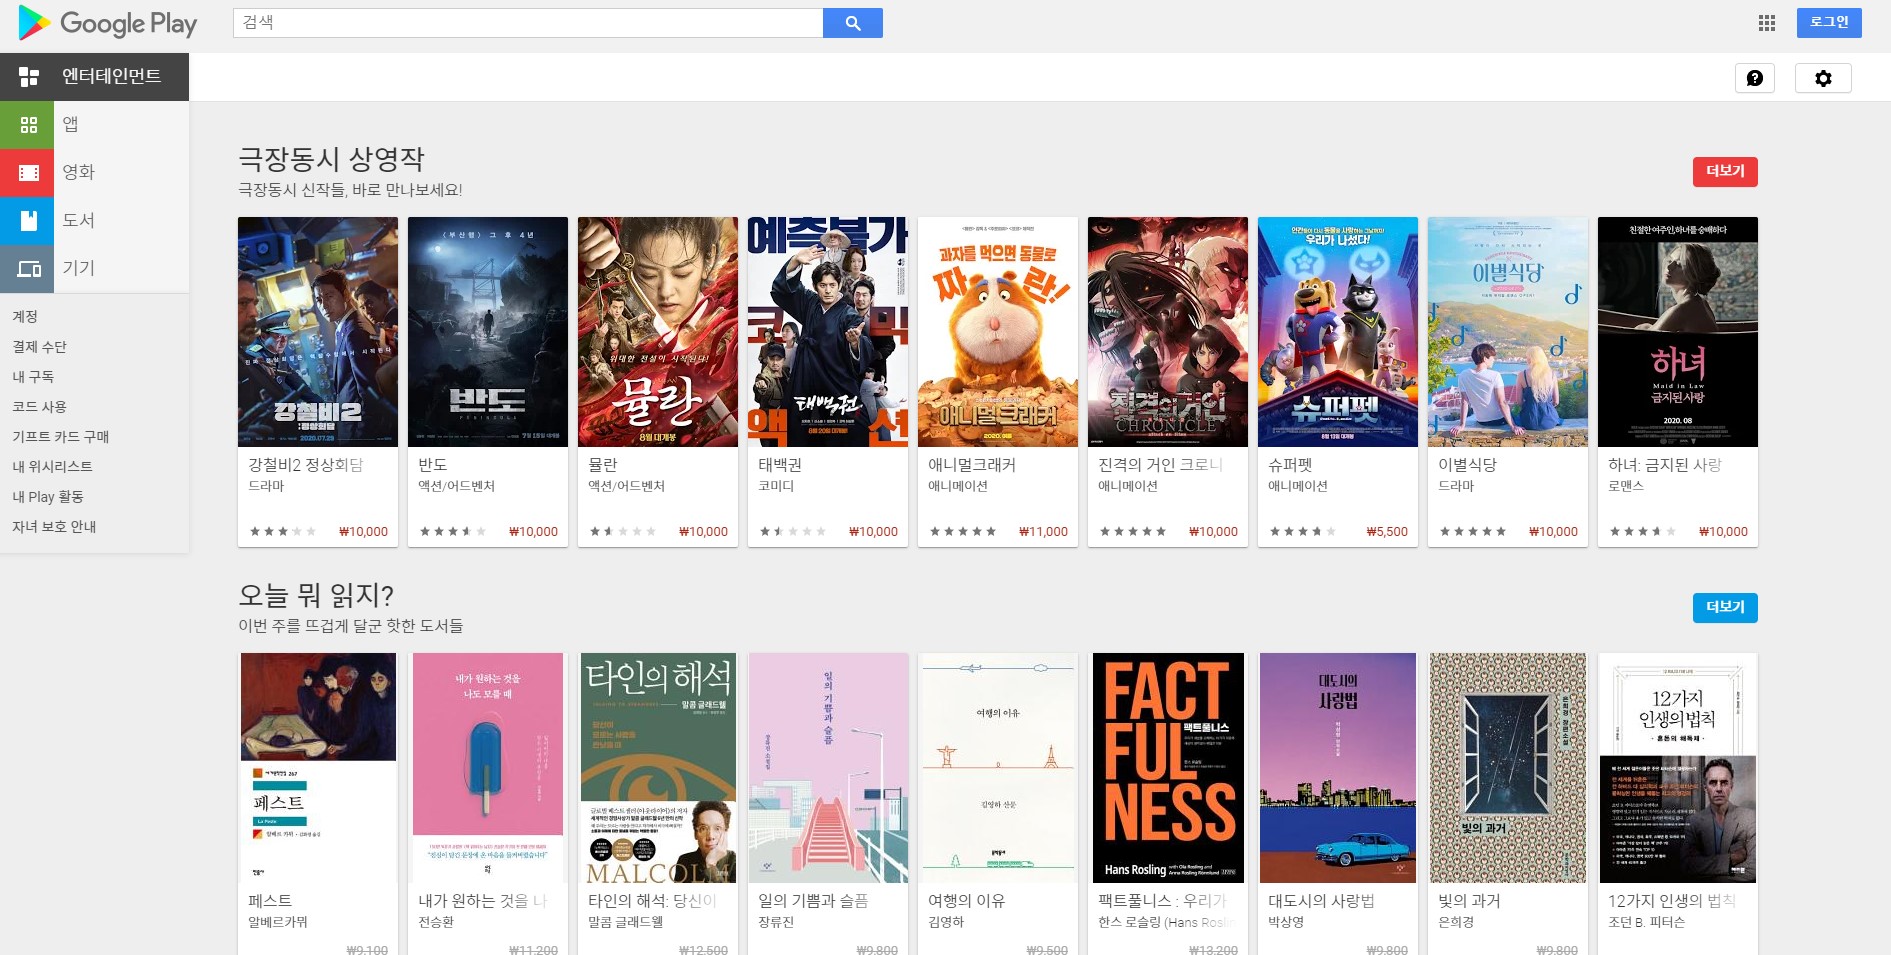The height and width of the screenshot is (955, 1891).
Task: Open the 뮬란 movie poster
Action: pyautogui.click(x=658, y=332)
